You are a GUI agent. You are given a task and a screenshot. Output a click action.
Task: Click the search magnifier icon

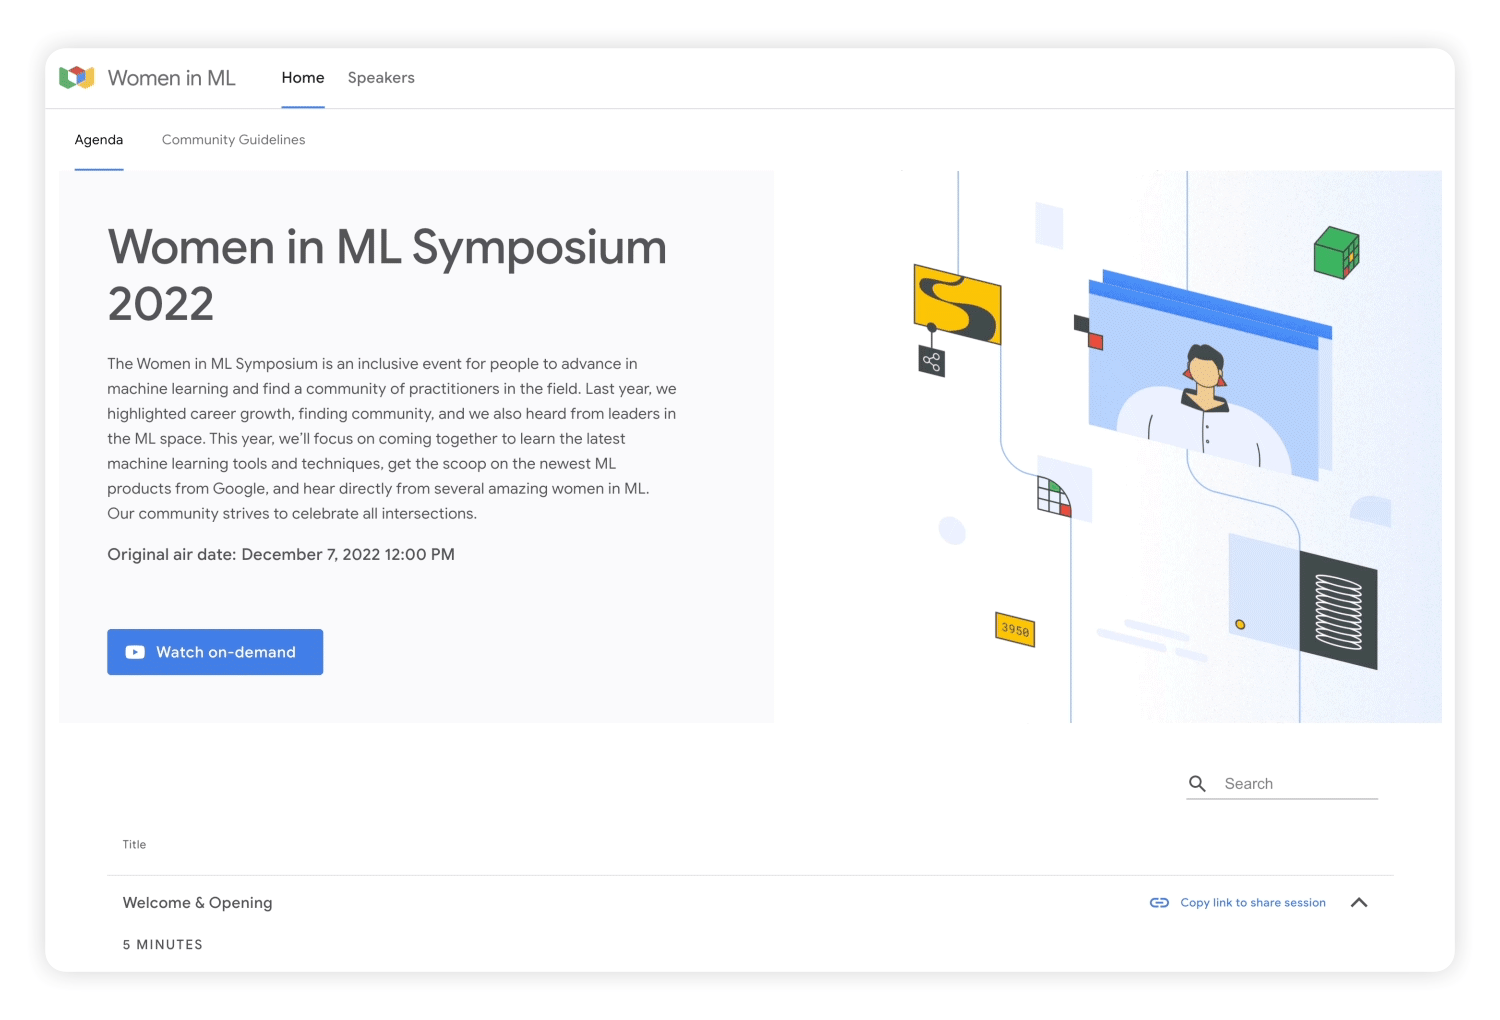pos(1197,784)
